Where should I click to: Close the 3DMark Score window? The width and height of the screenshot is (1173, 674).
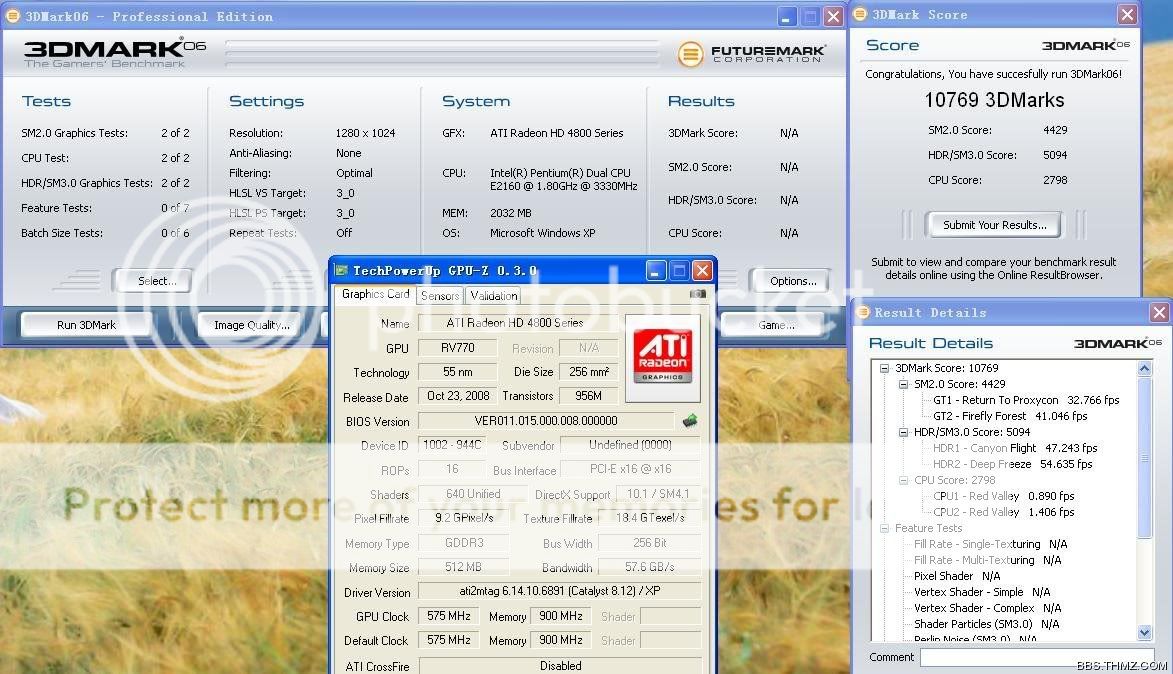coord(1127,14)
